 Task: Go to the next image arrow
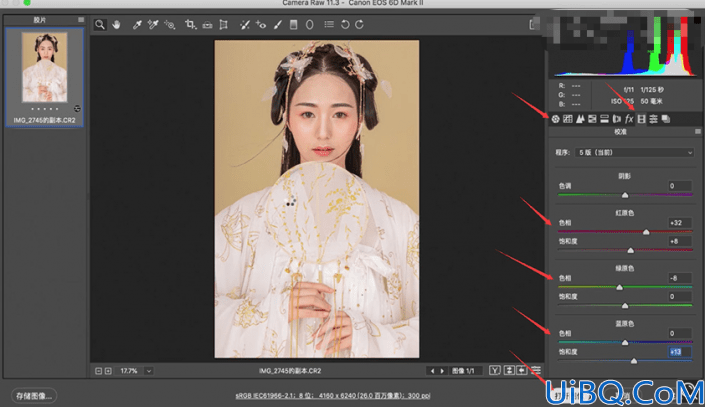coord(442,371)
